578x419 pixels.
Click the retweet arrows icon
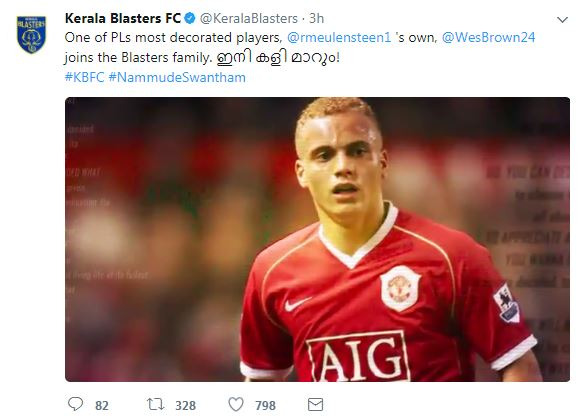pos(155,404)
